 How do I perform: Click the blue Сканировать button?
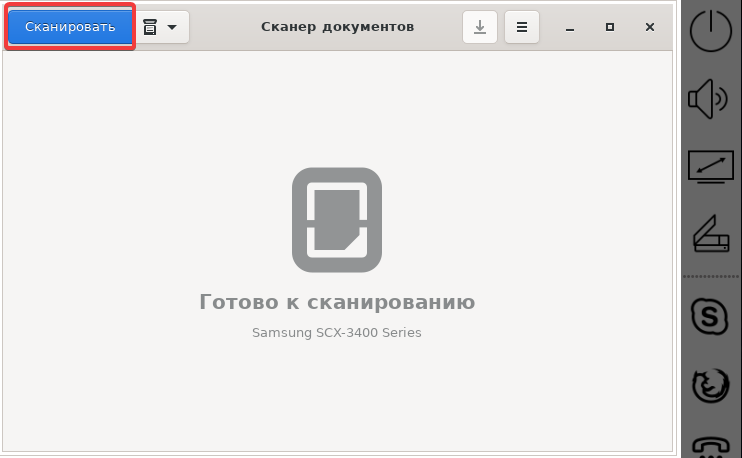point(70,27)
